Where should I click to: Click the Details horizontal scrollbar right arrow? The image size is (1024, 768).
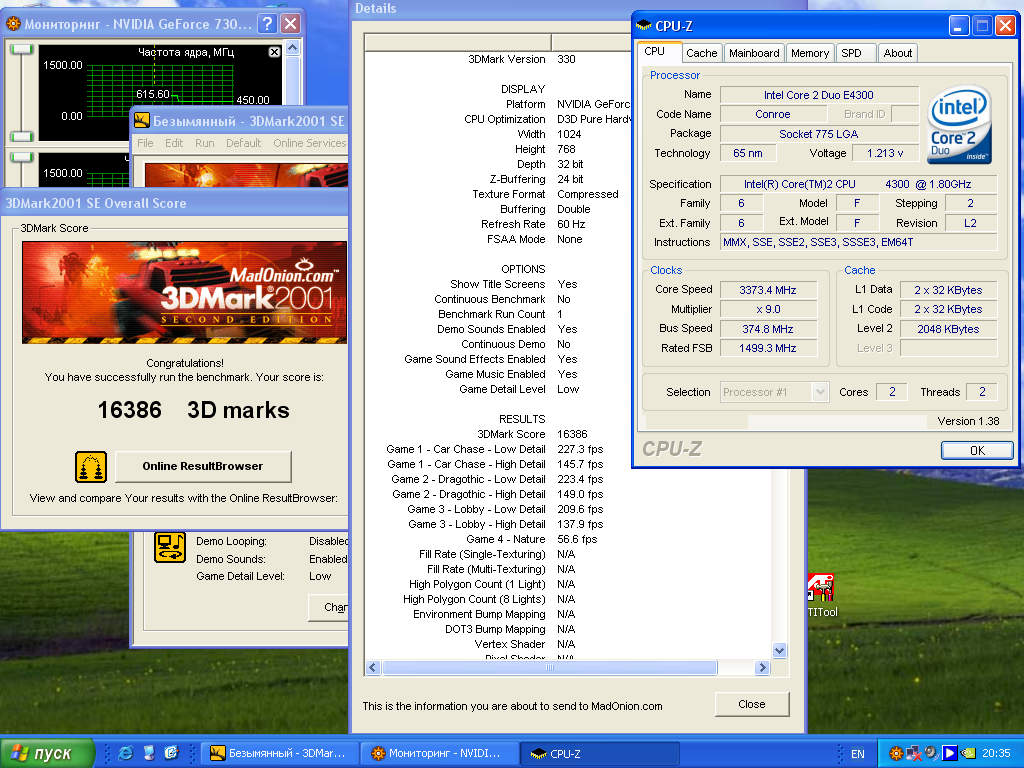761,667
